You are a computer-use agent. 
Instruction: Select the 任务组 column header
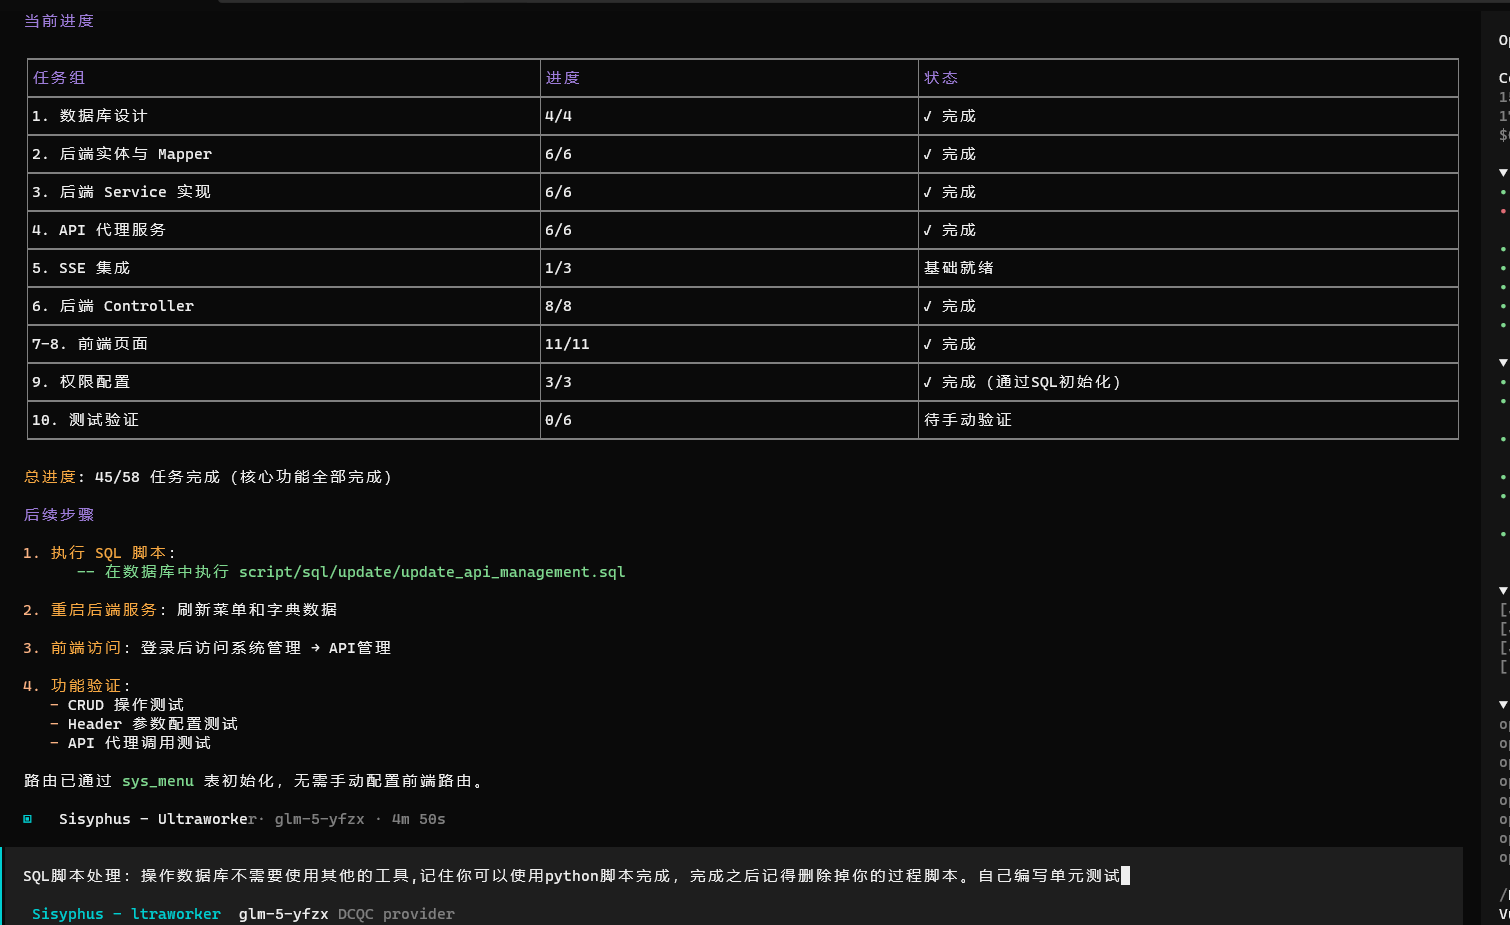[59, 78]
